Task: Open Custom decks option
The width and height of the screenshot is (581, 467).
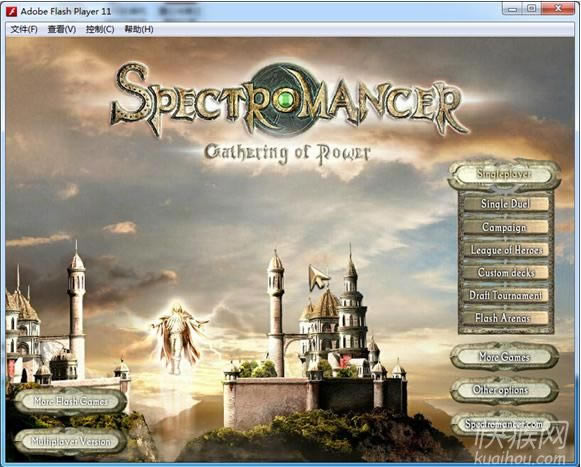Action: coord(506,272)
